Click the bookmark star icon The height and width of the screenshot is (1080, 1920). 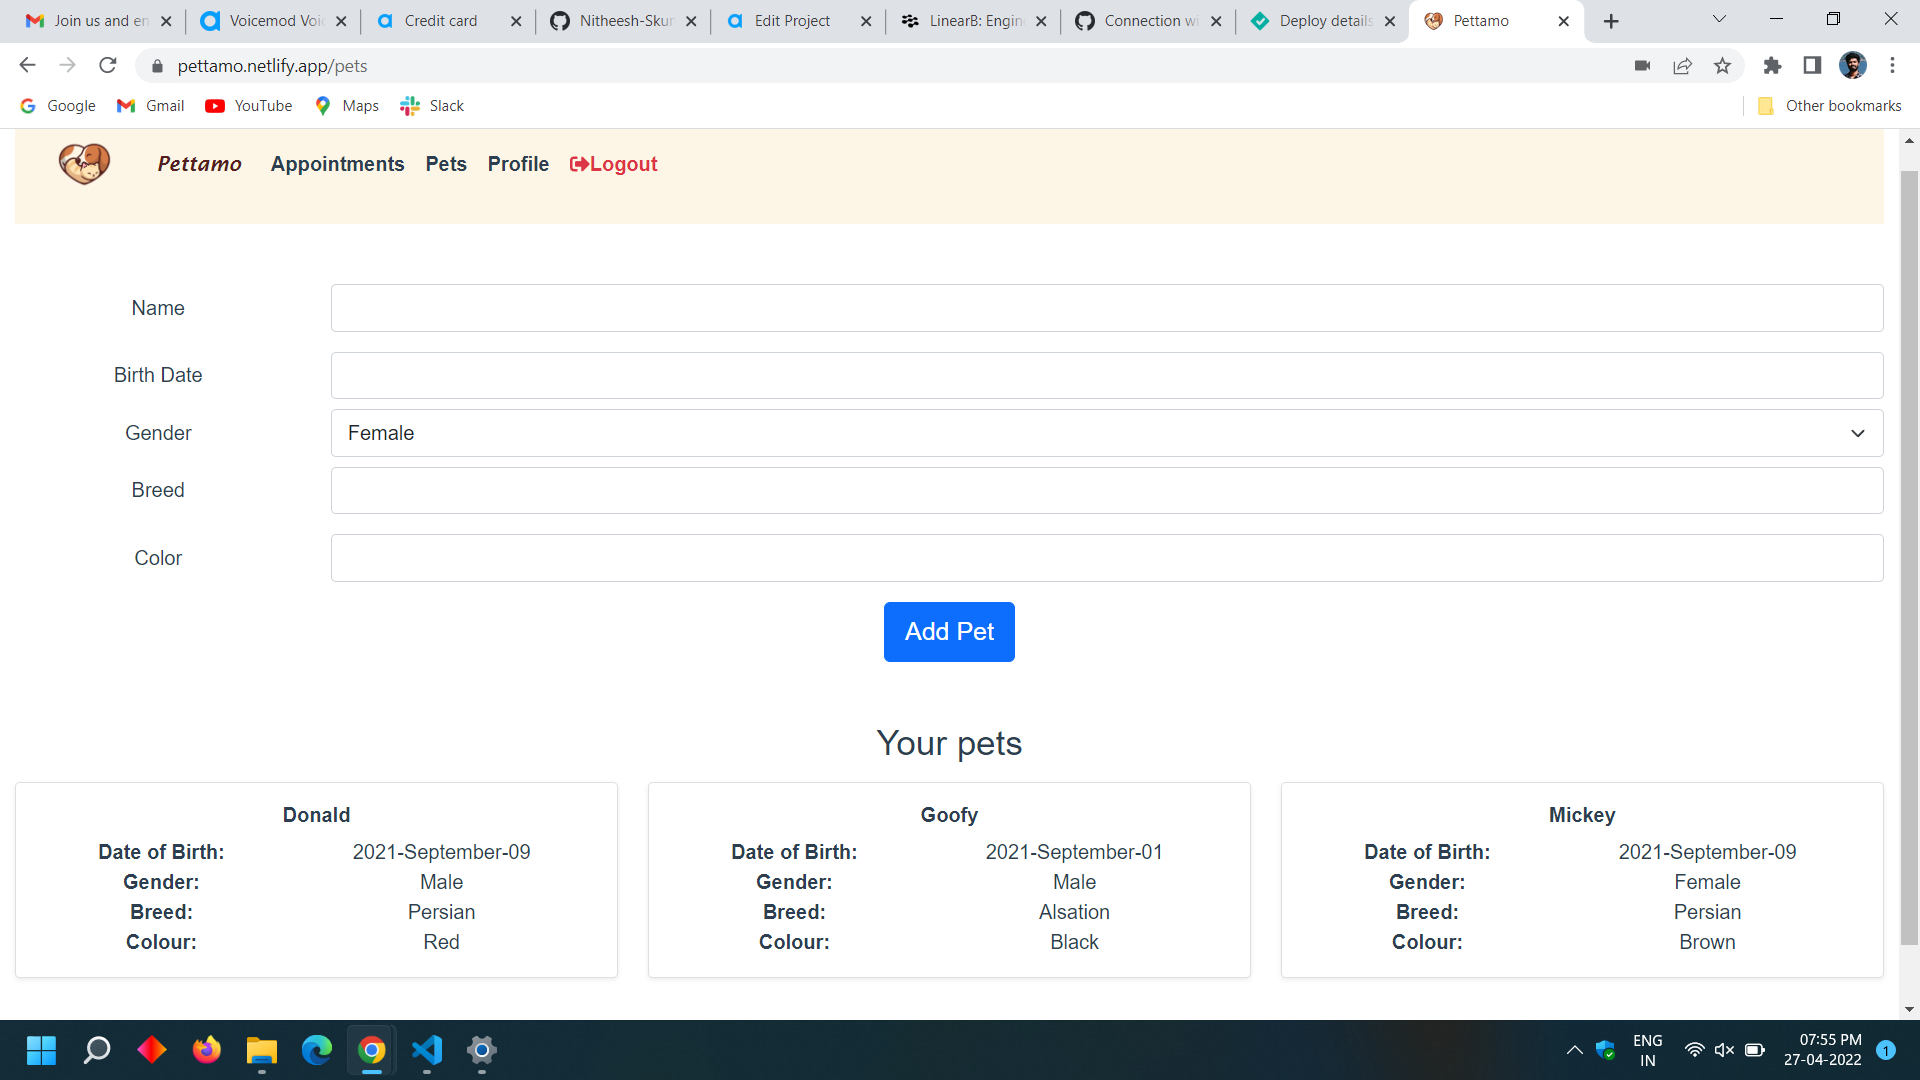tap(1722, 66)
